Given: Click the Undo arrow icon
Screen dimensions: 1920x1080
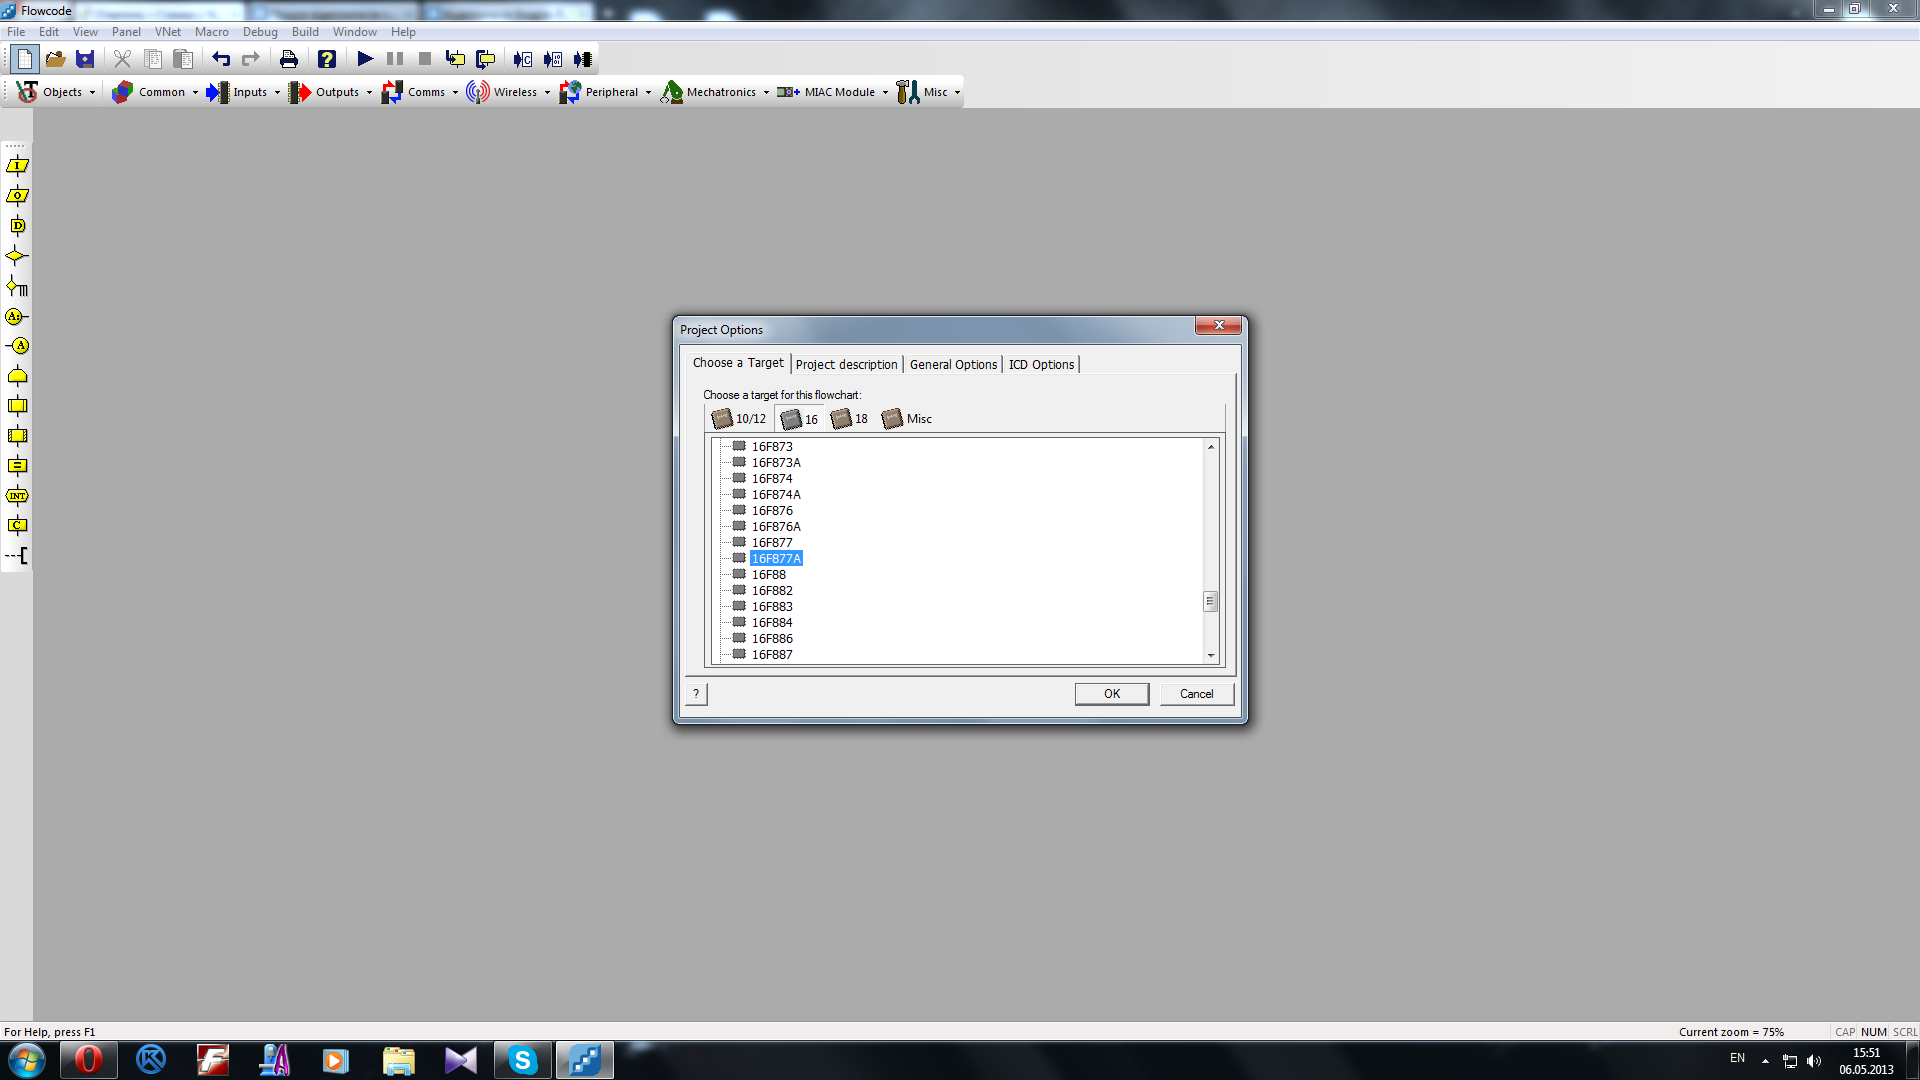Looking at the screenshot, I should [x=221, y=59].
